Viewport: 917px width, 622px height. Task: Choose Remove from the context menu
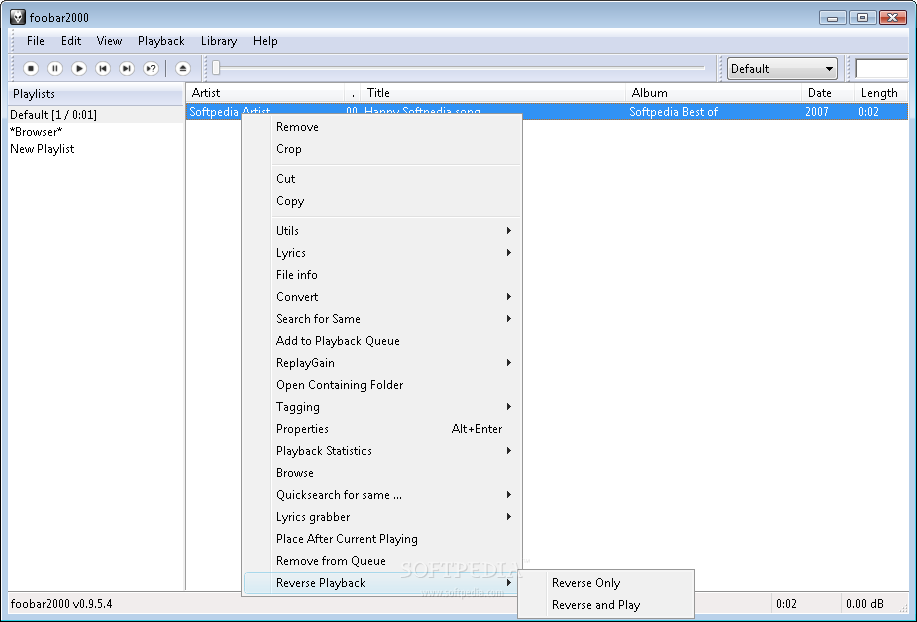click(381, 127)
